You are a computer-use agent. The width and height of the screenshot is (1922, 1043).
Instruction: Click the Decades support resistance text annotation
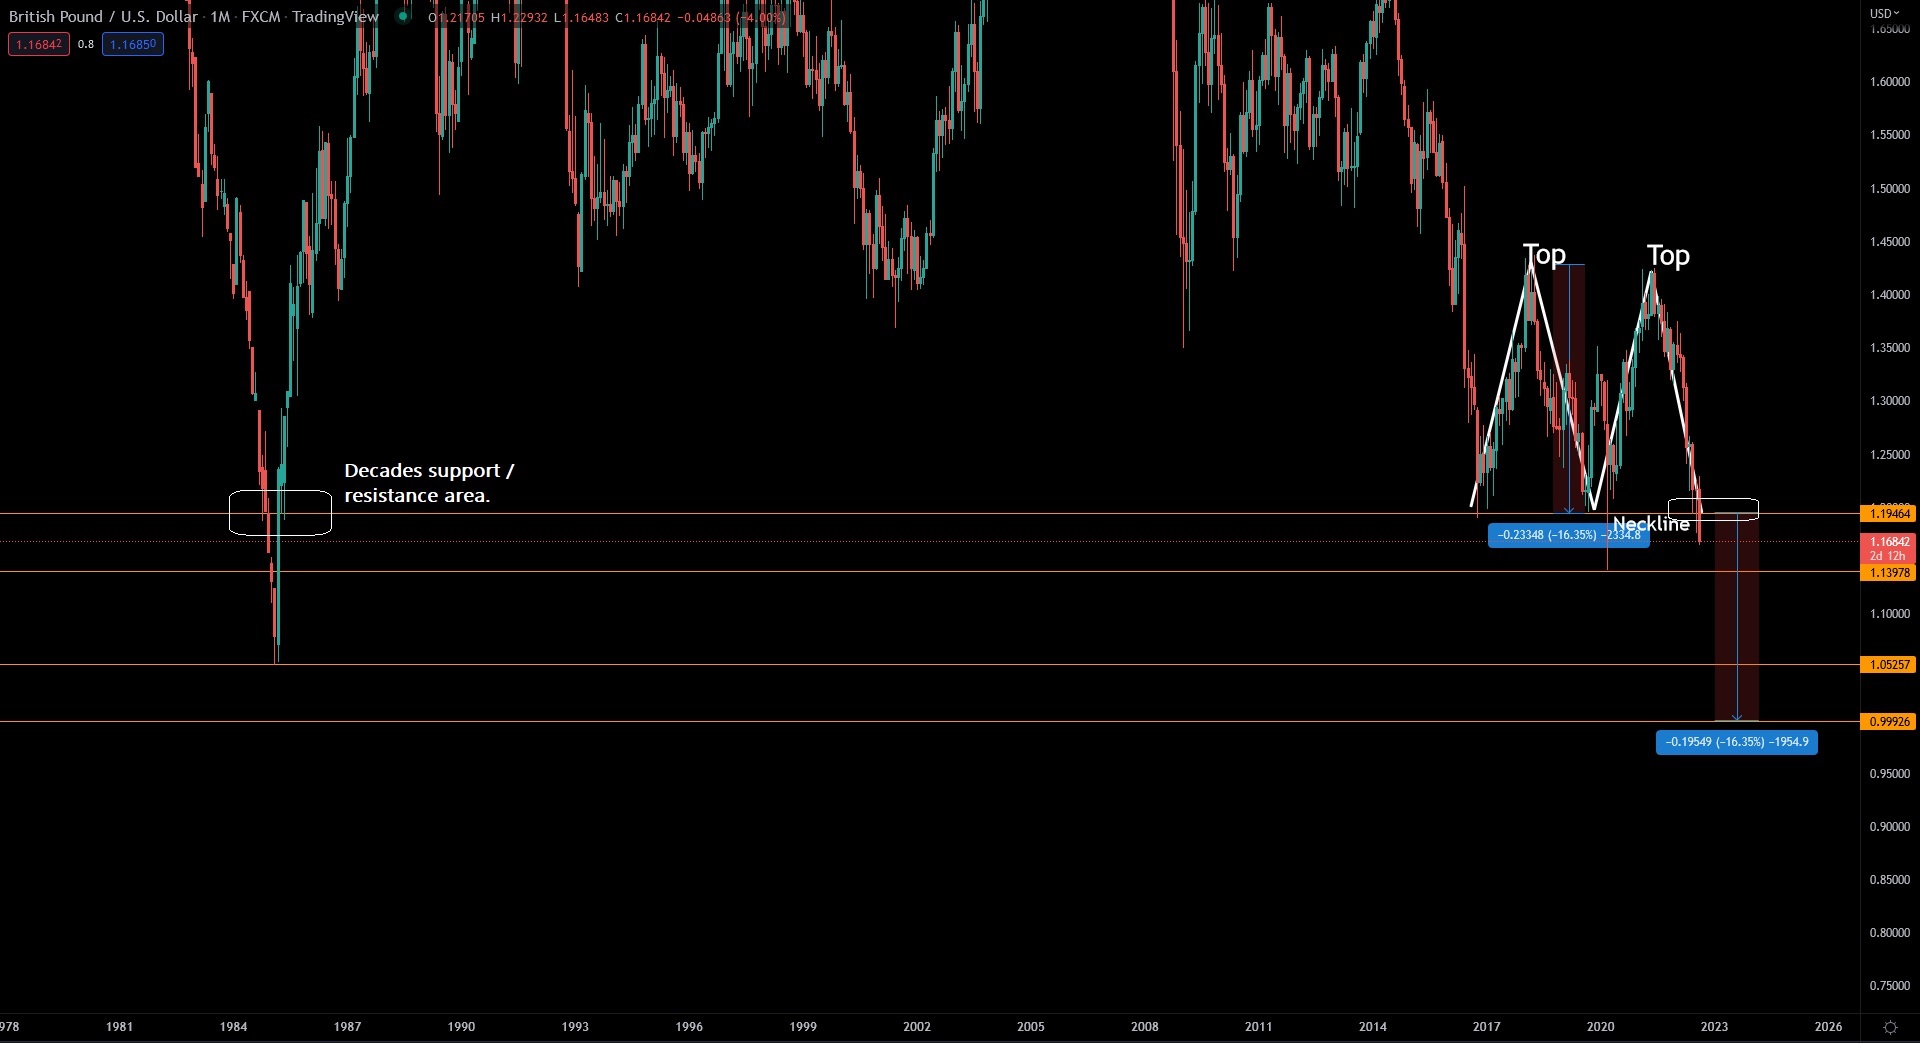(429, 482)
